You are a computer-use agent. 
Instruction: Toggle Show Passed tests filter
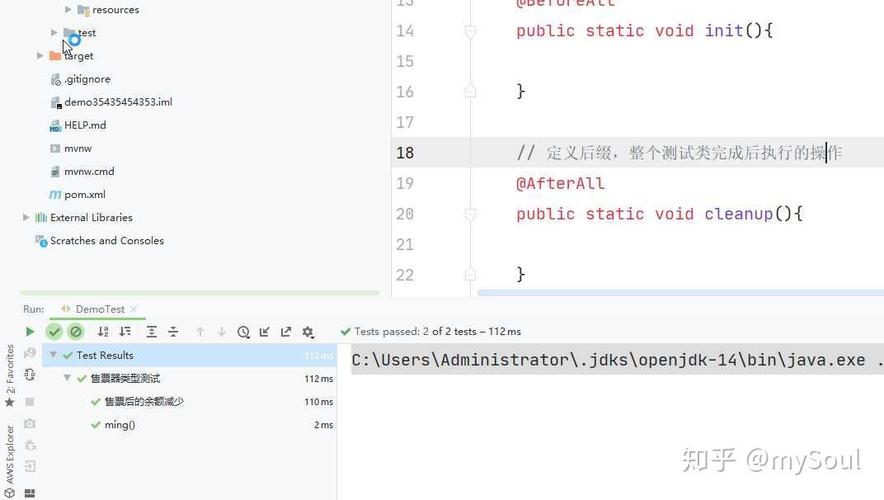pos(54,331)
